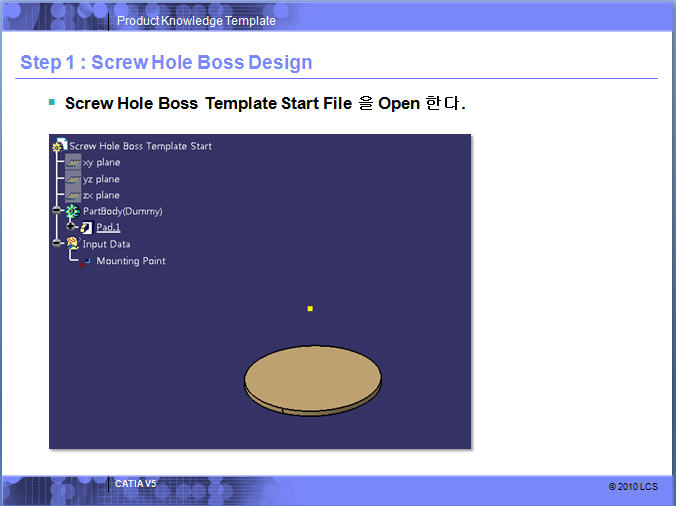Viewport: 676px width, 506px height.
Task: Click the Screw Hole Boss Template Start root icon
Action: [59, 145]
